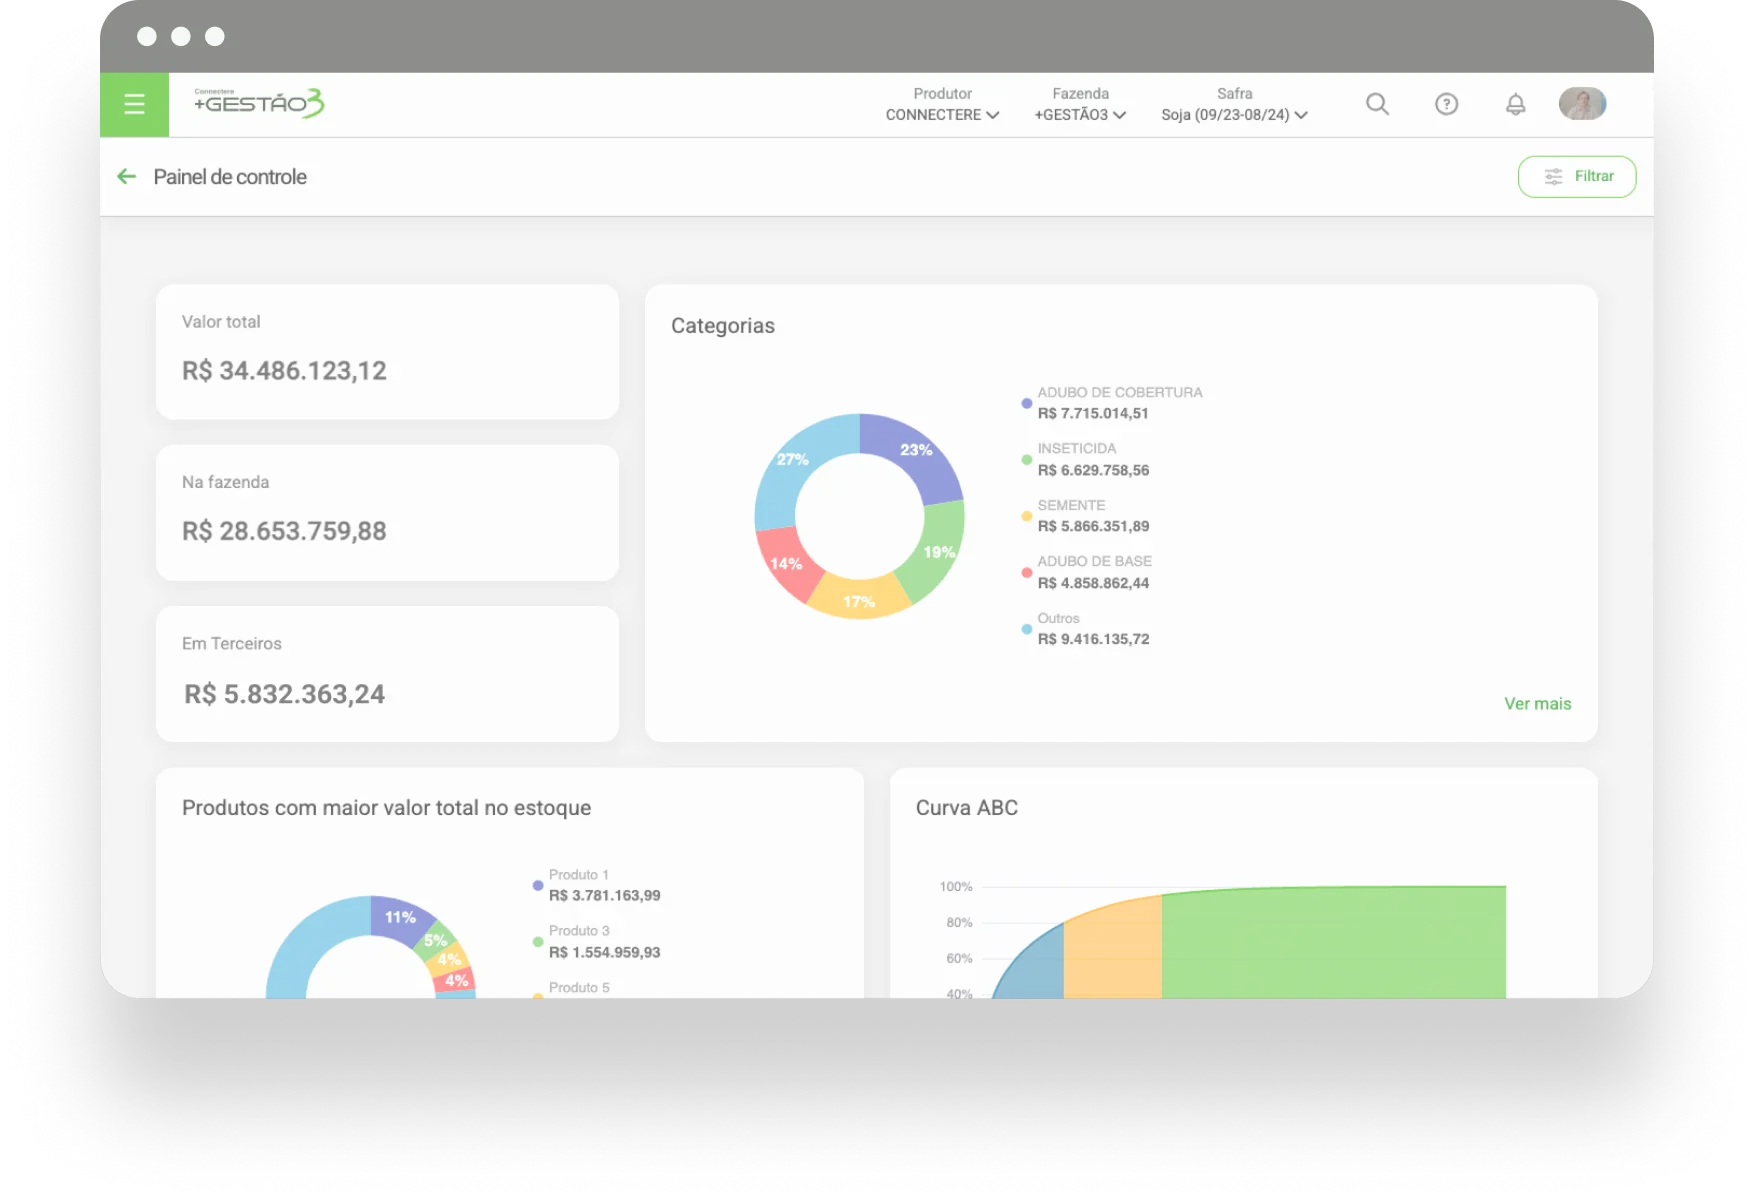Toggle ADUBO DE COBERTURA legend item

(x=1118, y=403)
